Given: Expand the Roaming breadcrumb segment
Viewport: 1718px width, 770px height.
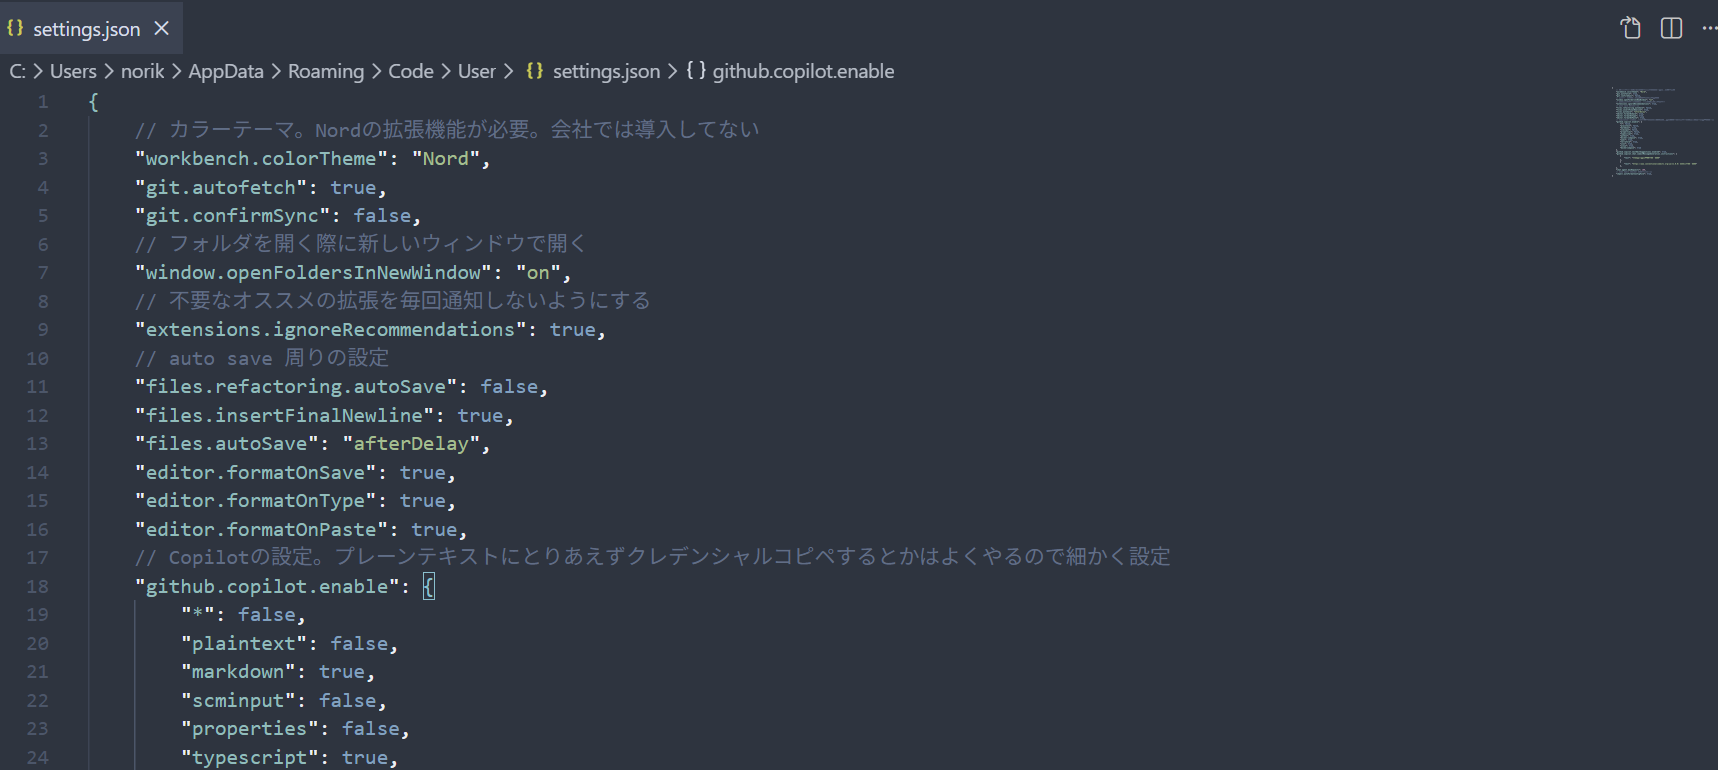Looking at the screenshot, I should (326, 71).
